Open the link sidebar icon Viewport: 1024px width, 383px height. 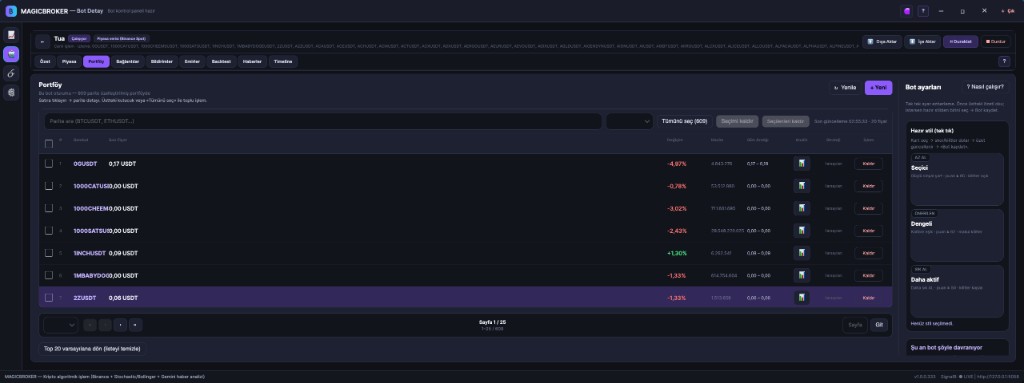[x=11, y=74]
